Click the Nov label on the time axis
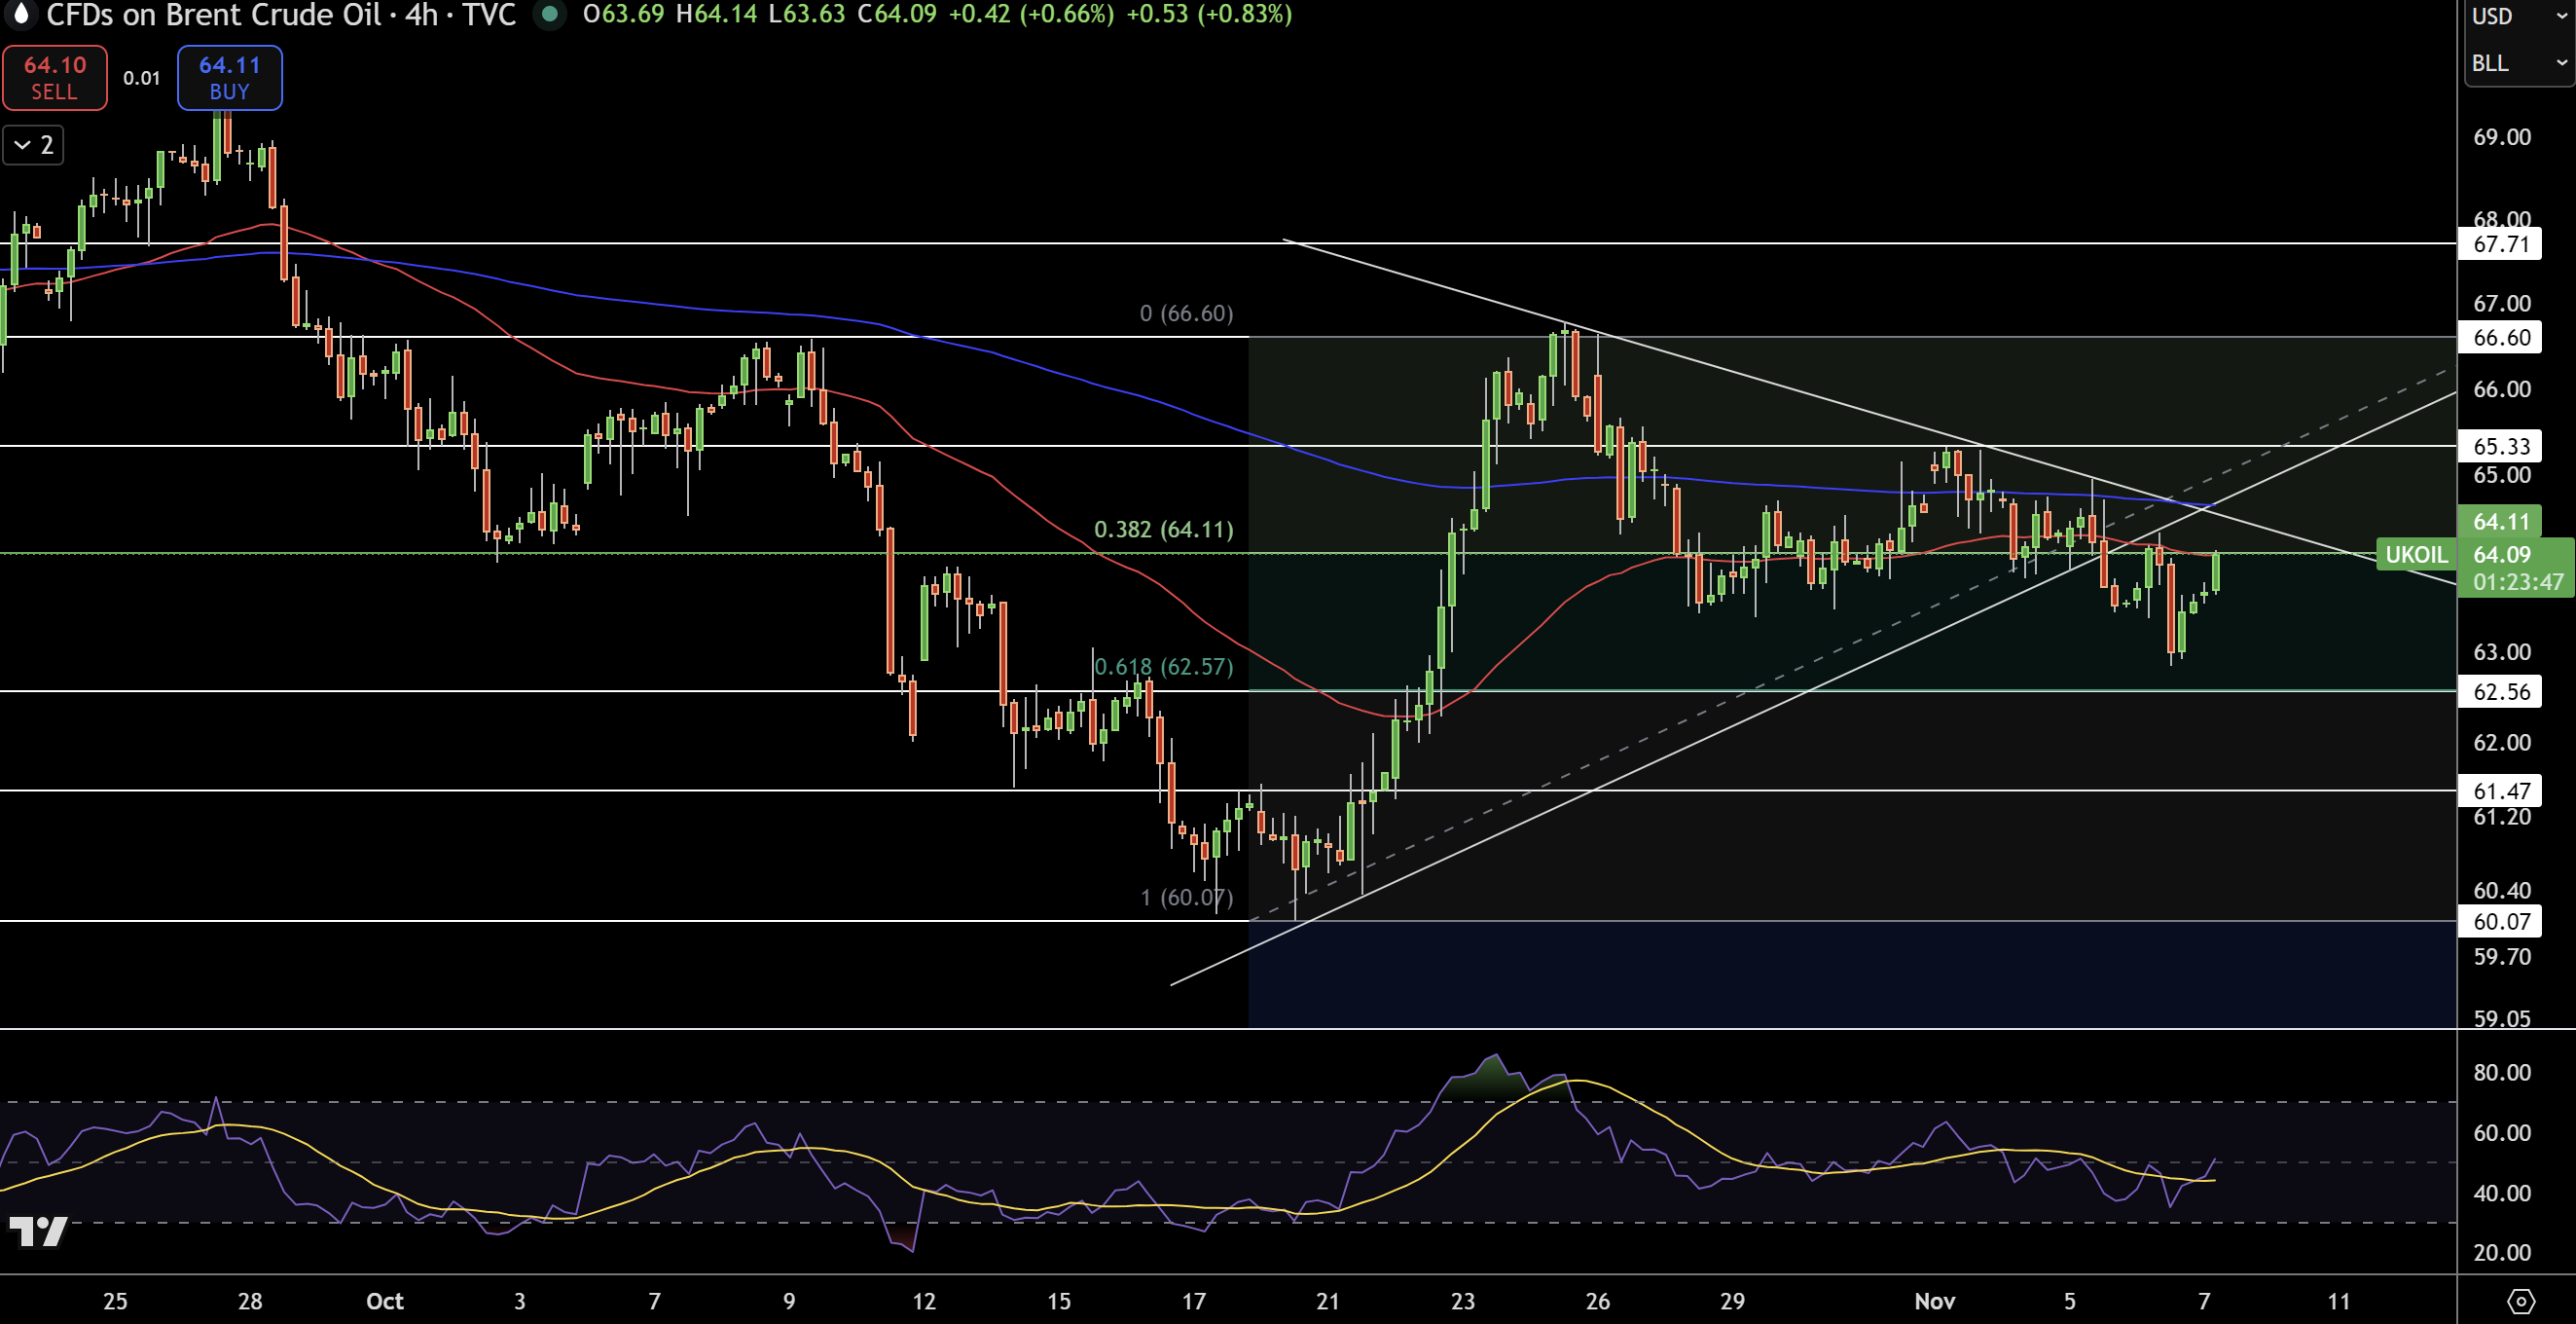 coord(1934,1301)
